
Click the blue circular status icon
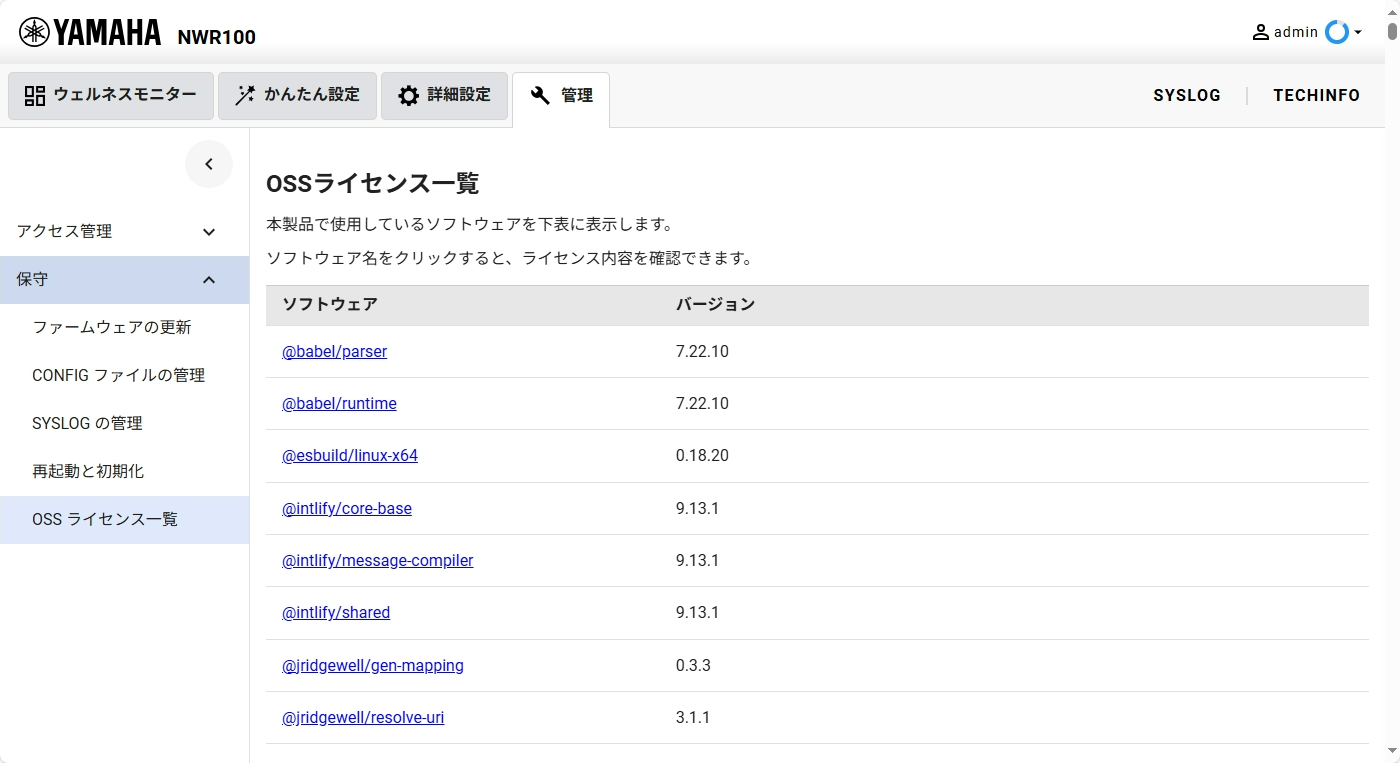click(x=1336, y=32)
